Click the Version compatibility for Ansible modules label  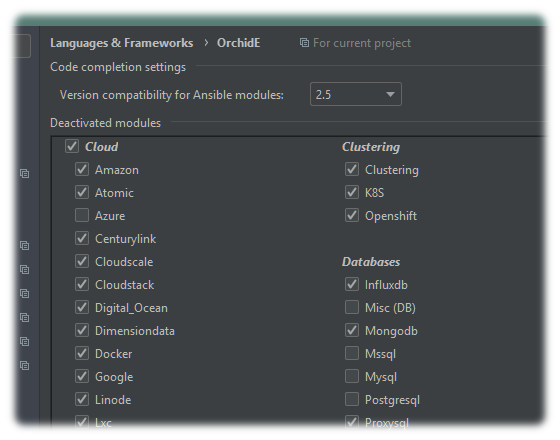click(172, 95)
